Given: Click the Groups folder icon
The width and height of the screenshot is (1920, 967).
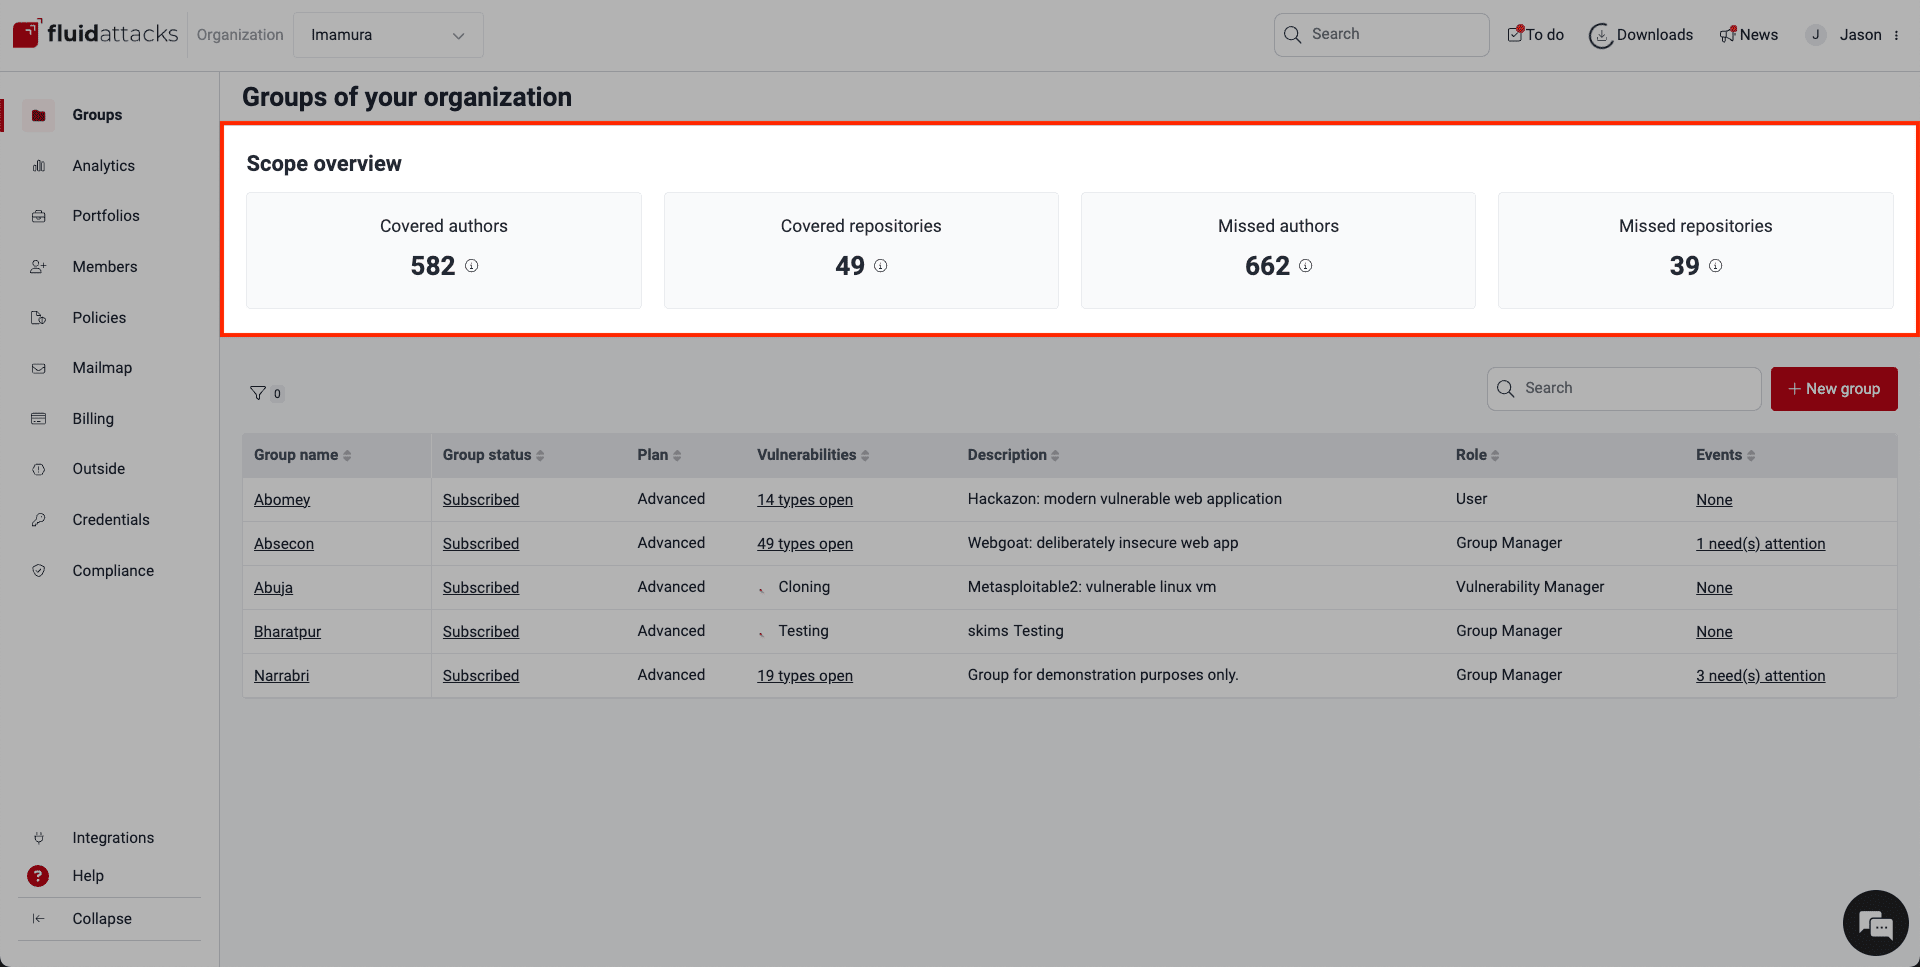Looking at the screenshot, I should [x=39, y=115].
